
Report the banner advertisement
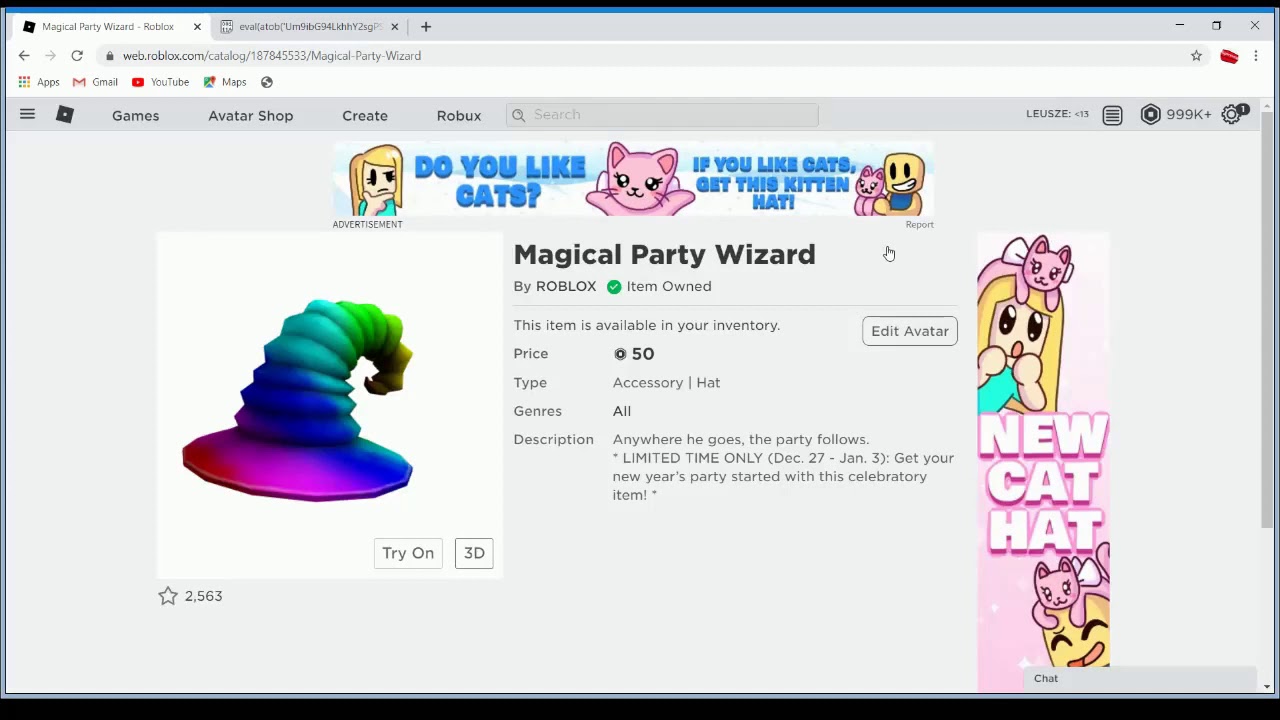pos(919,225)
